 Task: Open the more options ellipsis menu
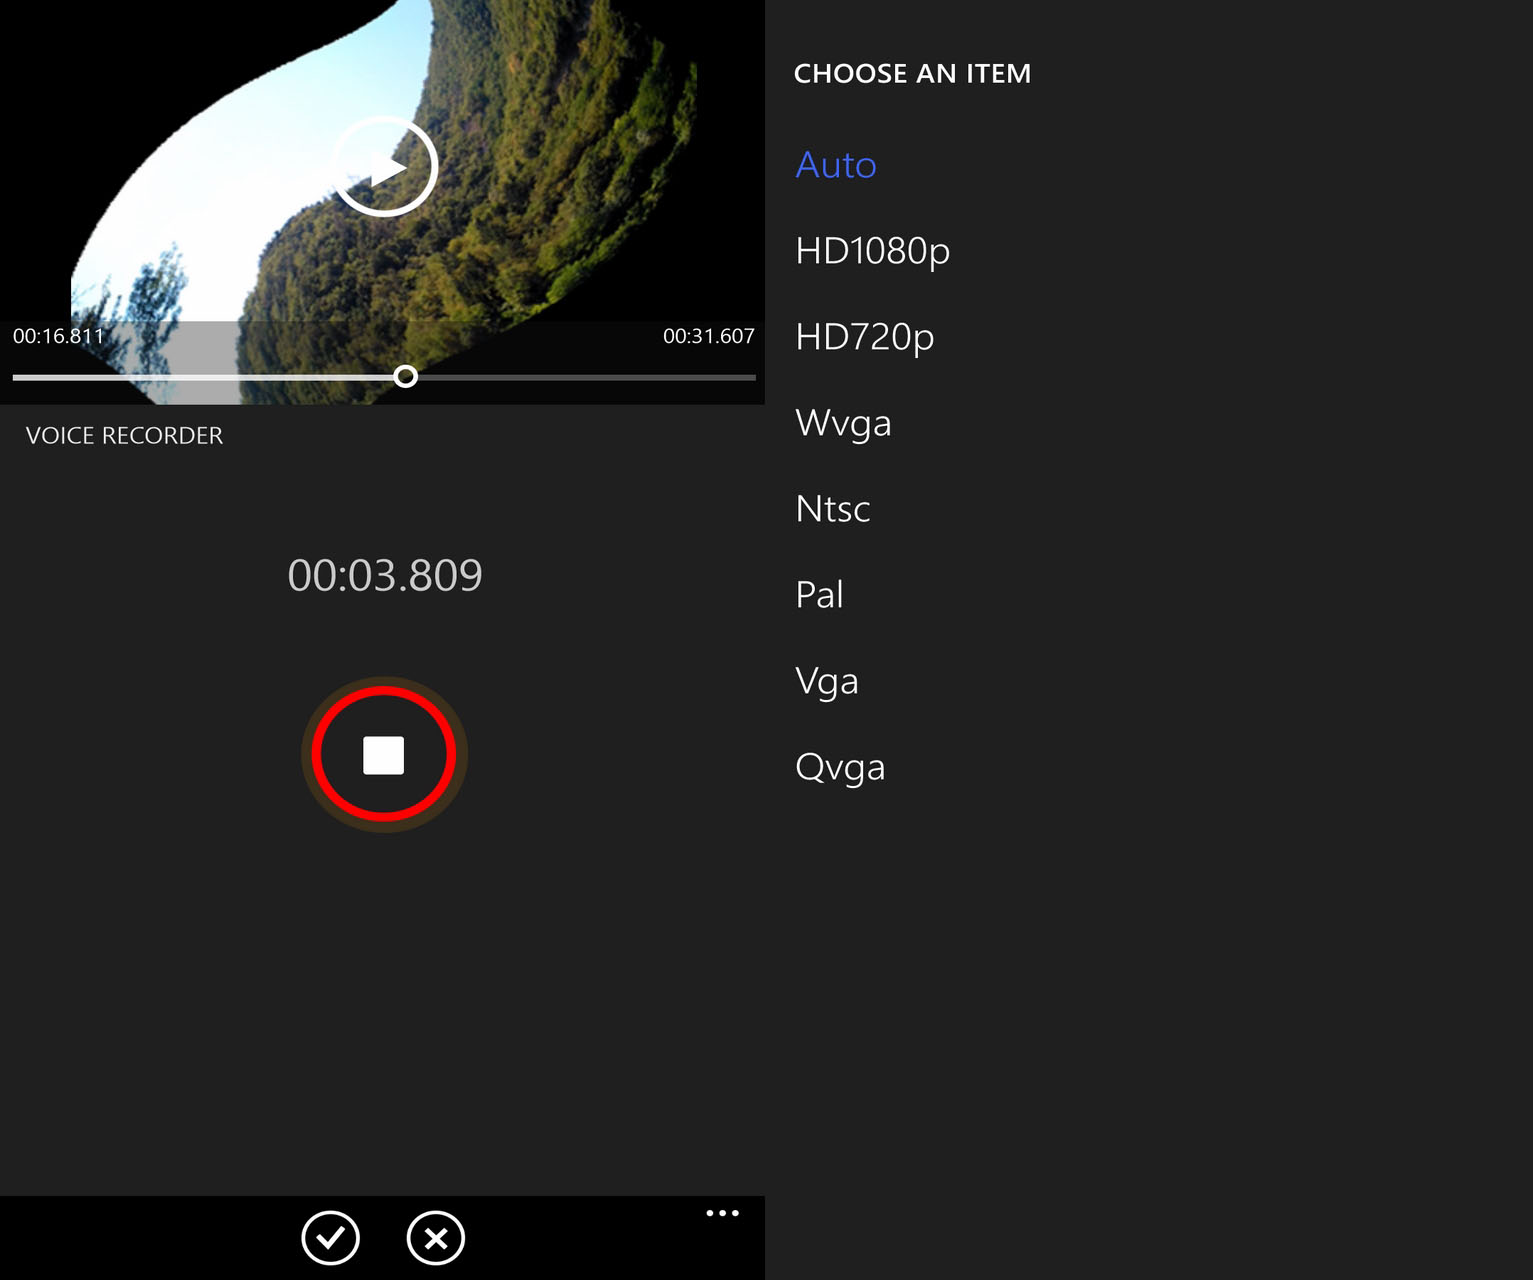722,1213
